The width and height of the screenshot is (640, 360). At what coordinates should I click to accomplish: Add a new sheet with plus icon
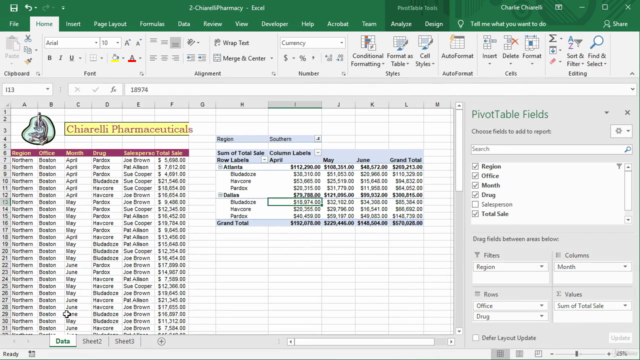(x=161, y=341)
